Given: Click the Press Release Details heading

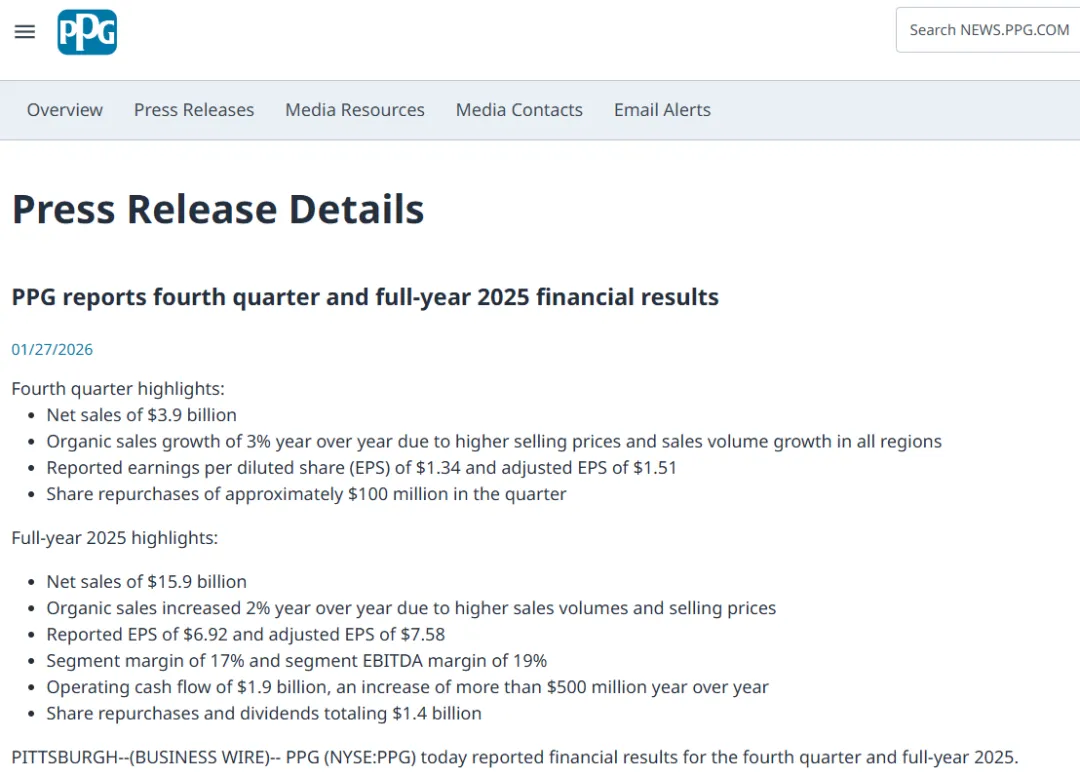Looking at the screenshot, I should click(x=218, y=210).
